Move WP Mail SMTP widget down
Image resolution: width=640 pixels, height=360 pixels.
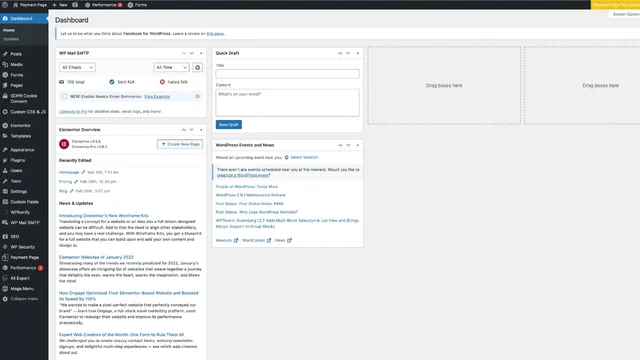(192, 53)
